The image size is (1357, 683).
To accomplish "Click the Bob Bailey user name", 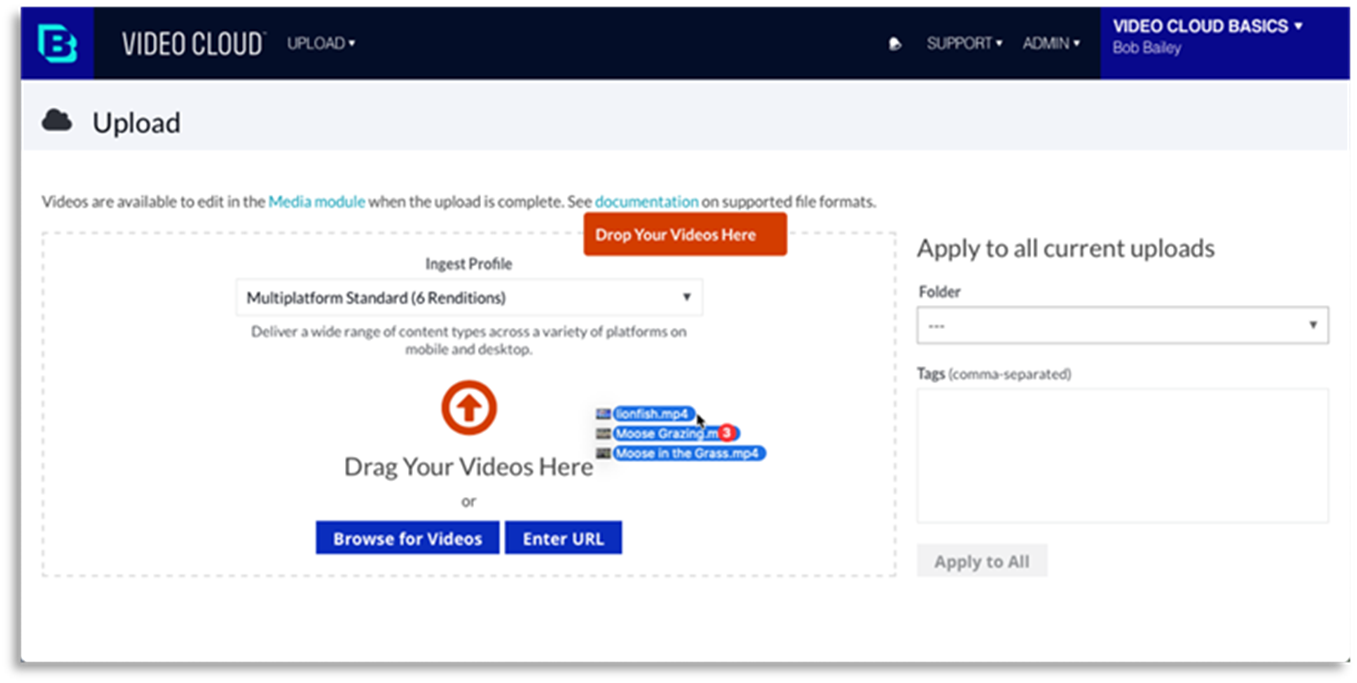I will coord(1147,48).
